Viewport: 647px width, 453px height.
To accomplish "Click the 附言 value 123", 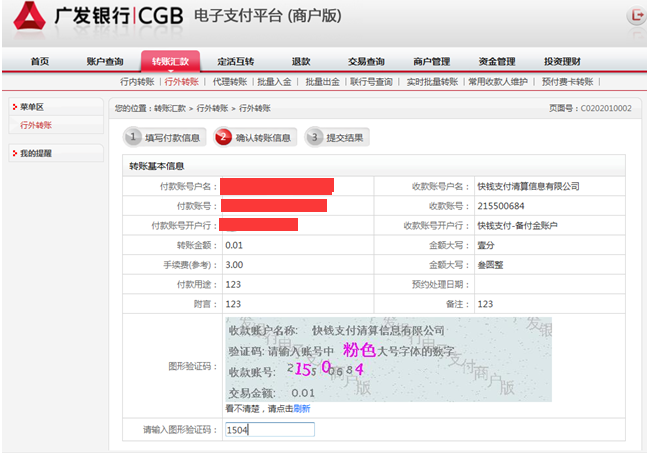I will coord(233,304).
